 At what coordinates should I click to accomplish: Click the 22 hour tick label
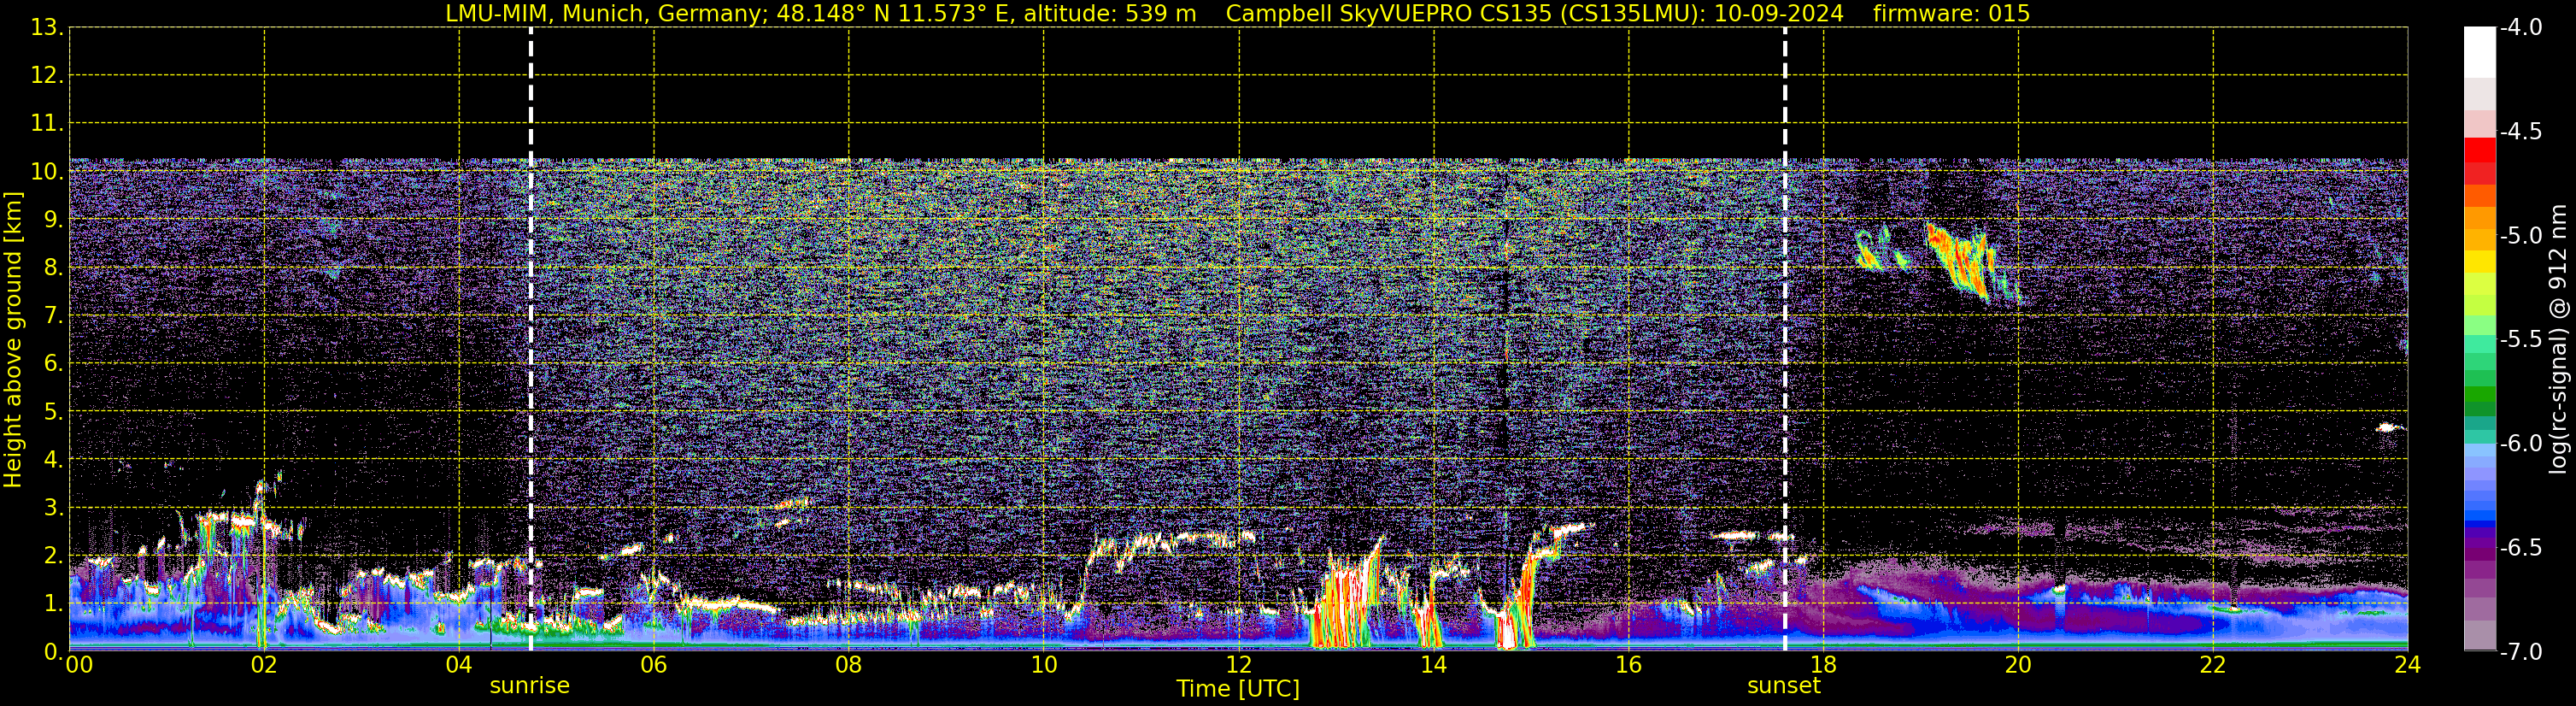(2214, 665)
